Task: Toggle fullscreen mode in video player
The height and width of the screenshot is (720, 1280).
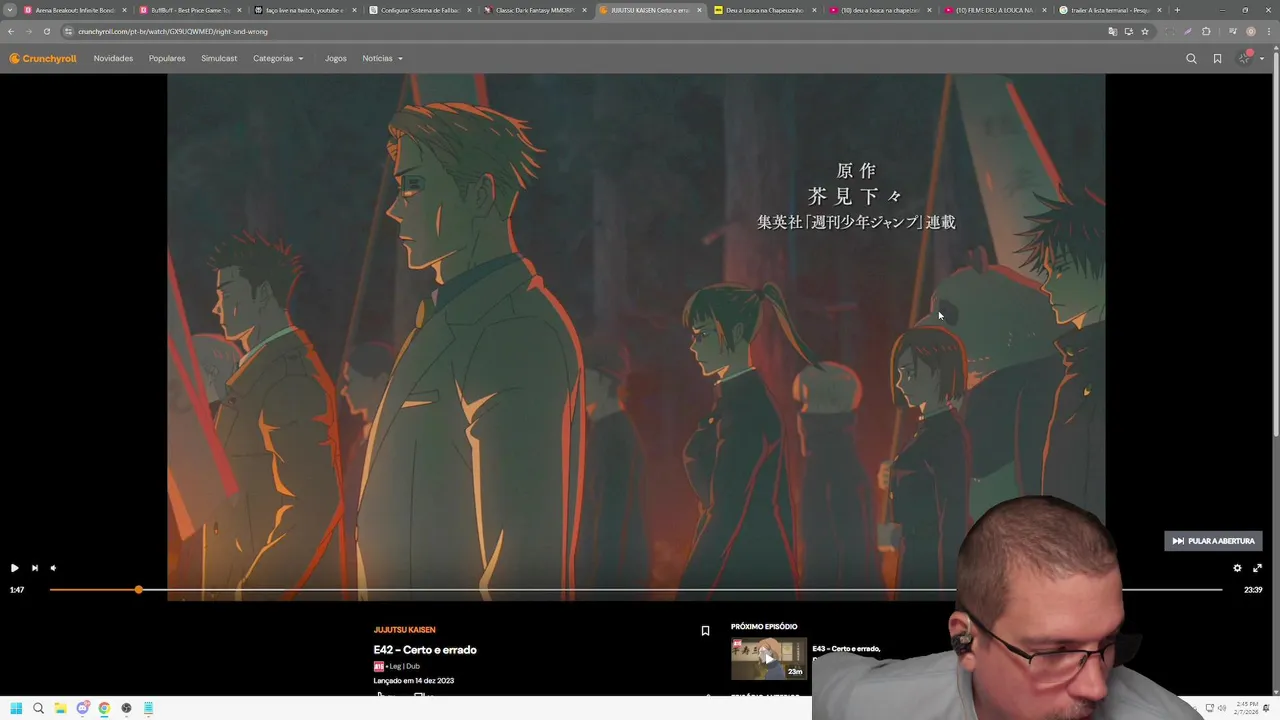Action: pyautogui.click(x=1257, y=568)
